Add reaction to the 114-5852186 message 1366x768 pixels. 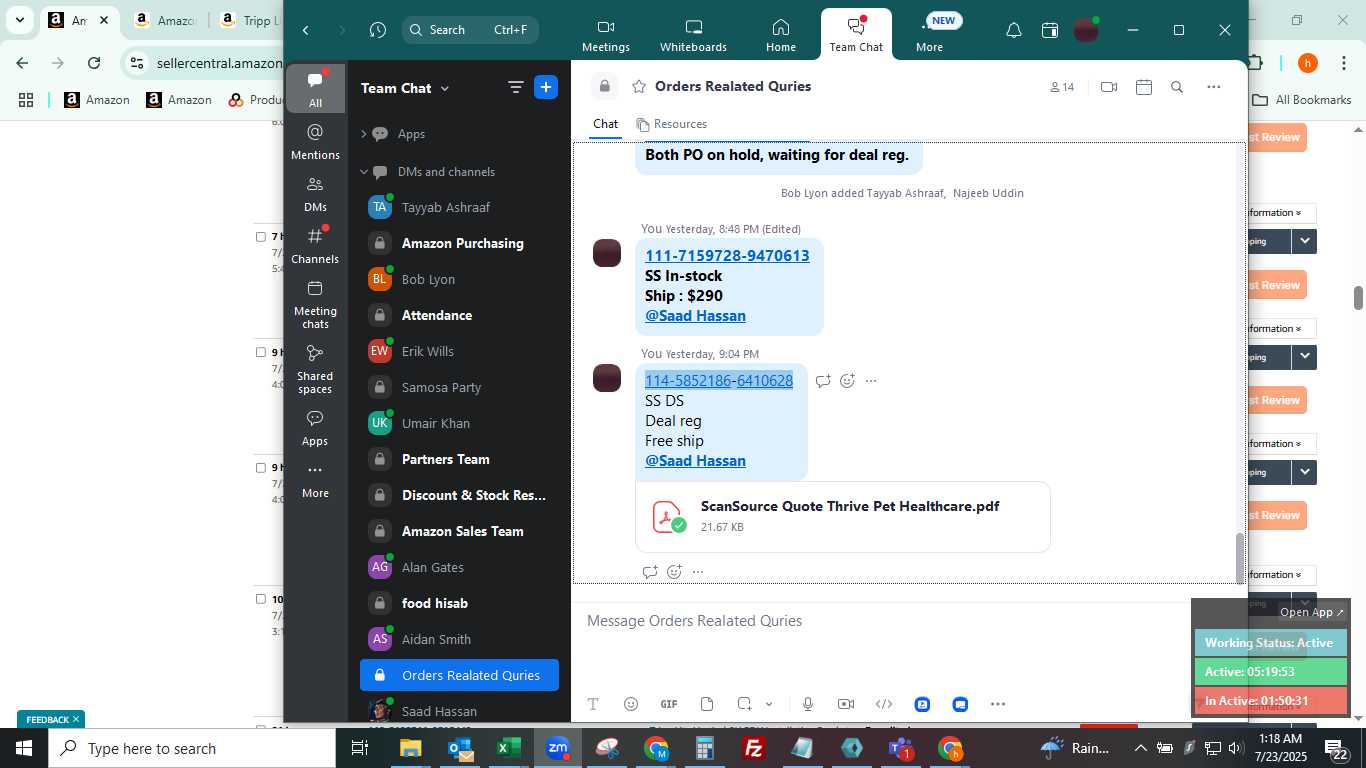coord(847,381)
